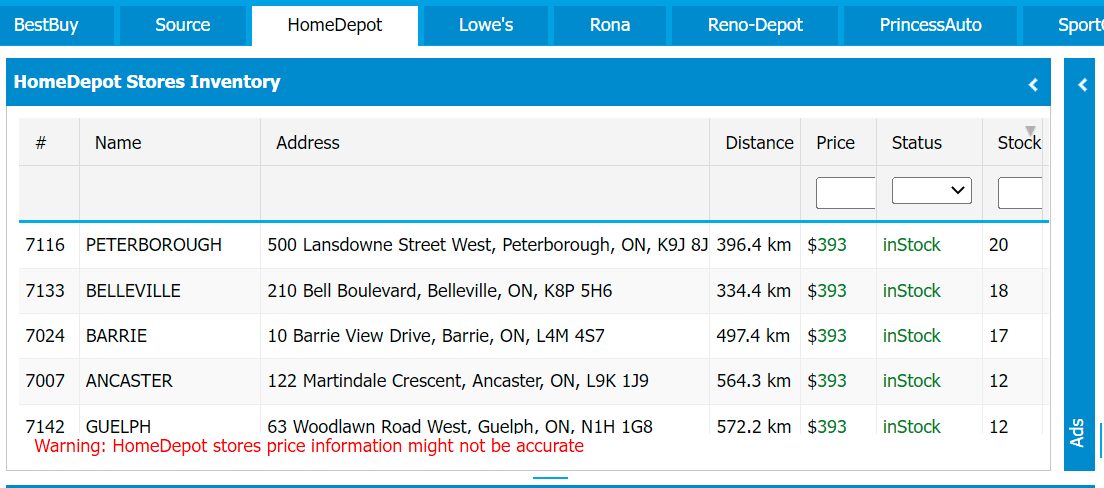1104x488 pixels.
Task: Expand the Ads side panel chevron
Action: (x=1083, y=85)
